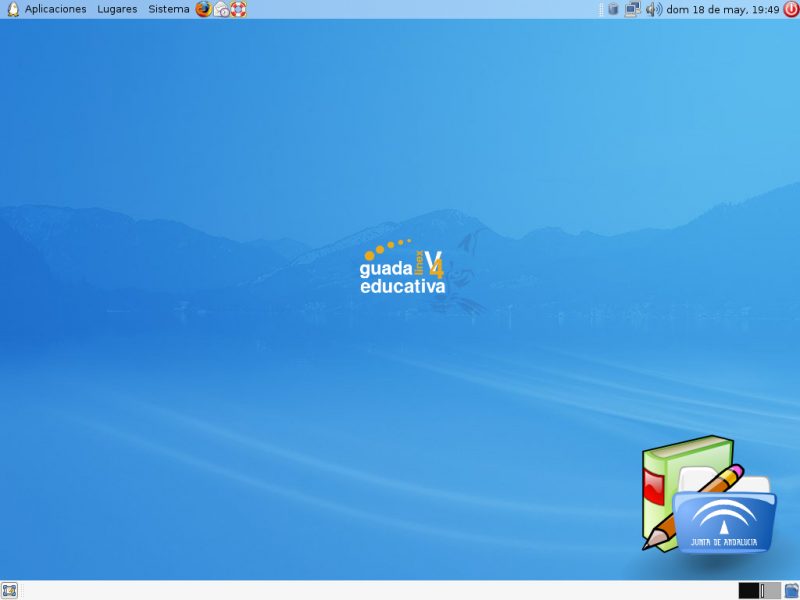800x600 pixels.
Task: Toggle the show desktop button
Action: pos(10,590)
